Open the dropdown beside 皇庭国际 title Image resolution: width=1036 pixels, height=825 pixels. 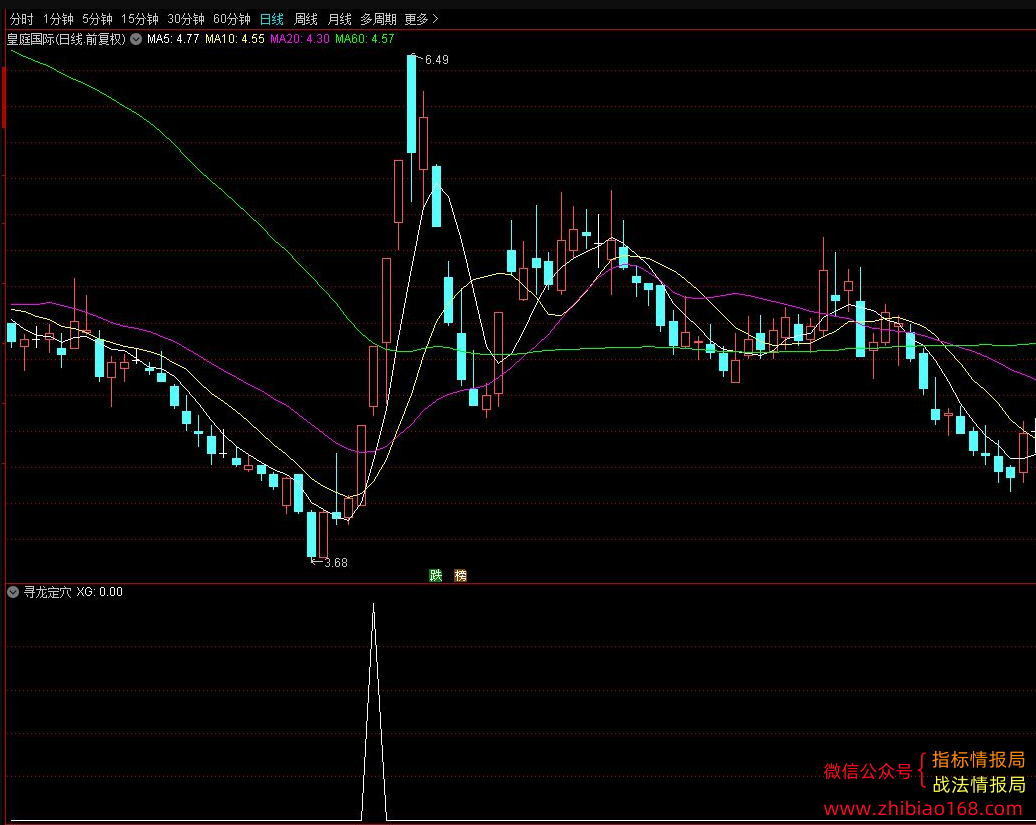(136, 39)
